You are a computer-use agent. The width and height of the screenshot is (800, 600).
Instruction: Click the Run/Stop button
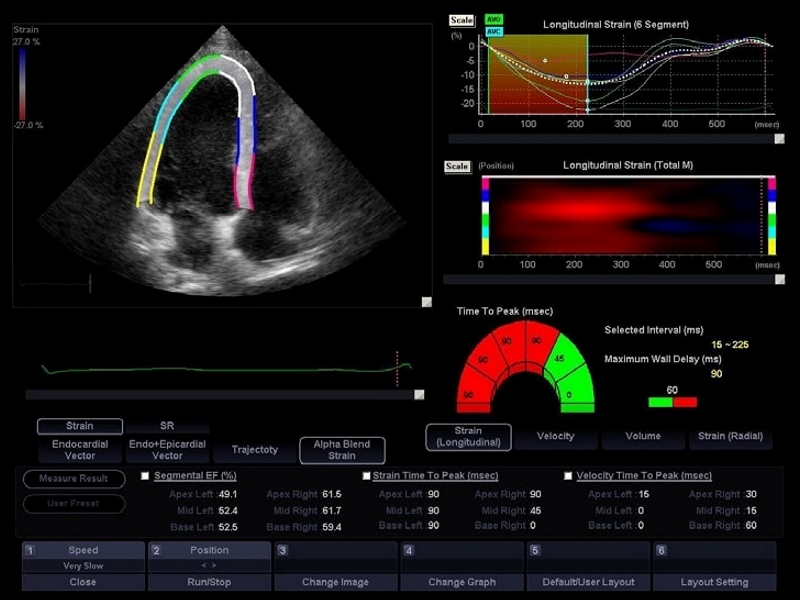[209, 582]
